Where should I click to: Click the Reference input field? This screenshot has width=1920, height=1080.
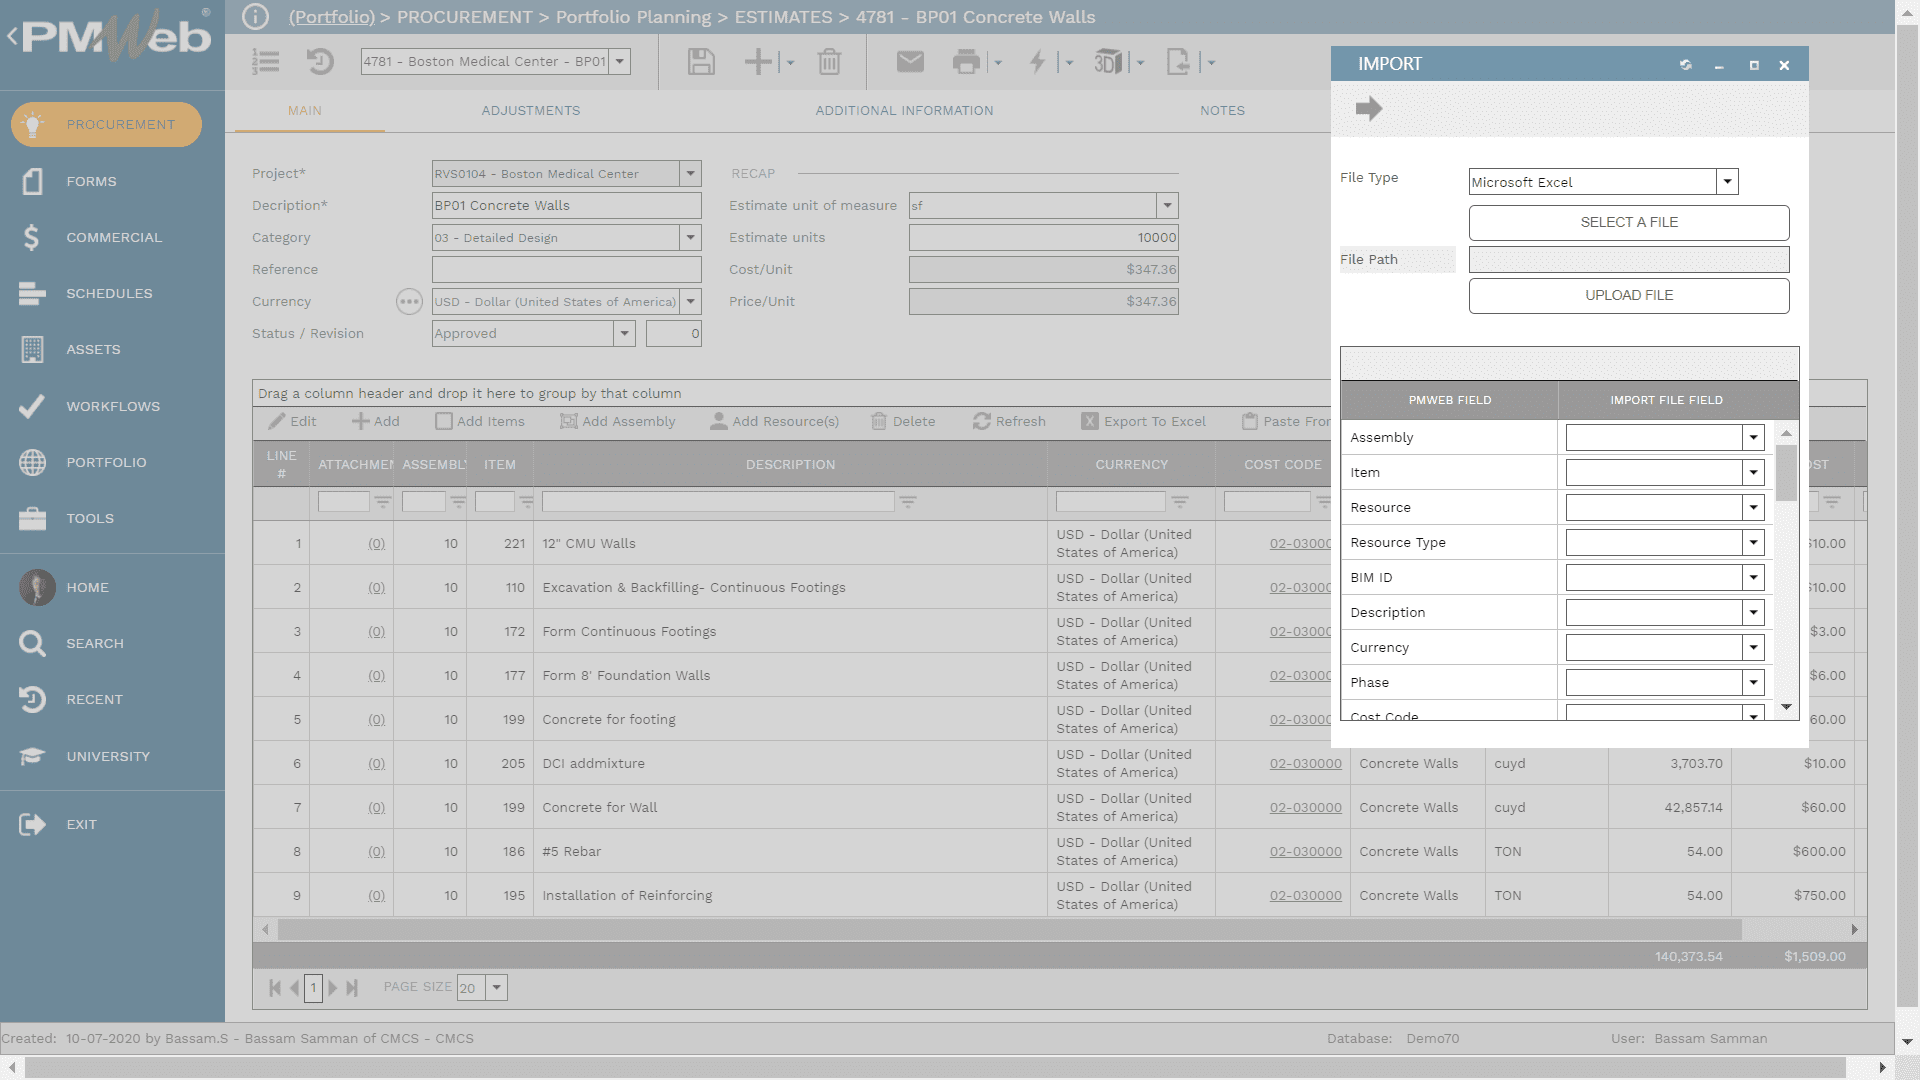click(567, 269)
